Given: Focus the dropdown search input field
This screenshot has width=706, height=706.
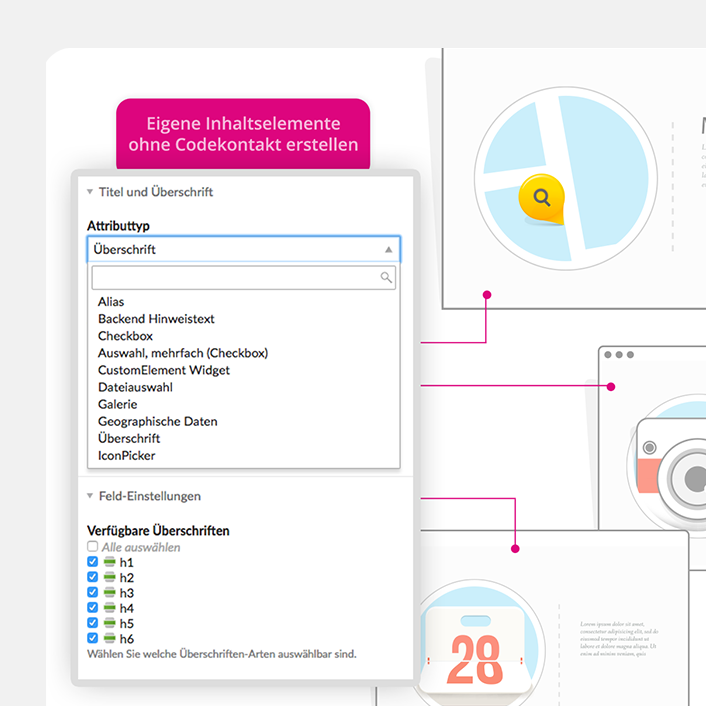Looking at the screenshot, I should click(244, 277).
